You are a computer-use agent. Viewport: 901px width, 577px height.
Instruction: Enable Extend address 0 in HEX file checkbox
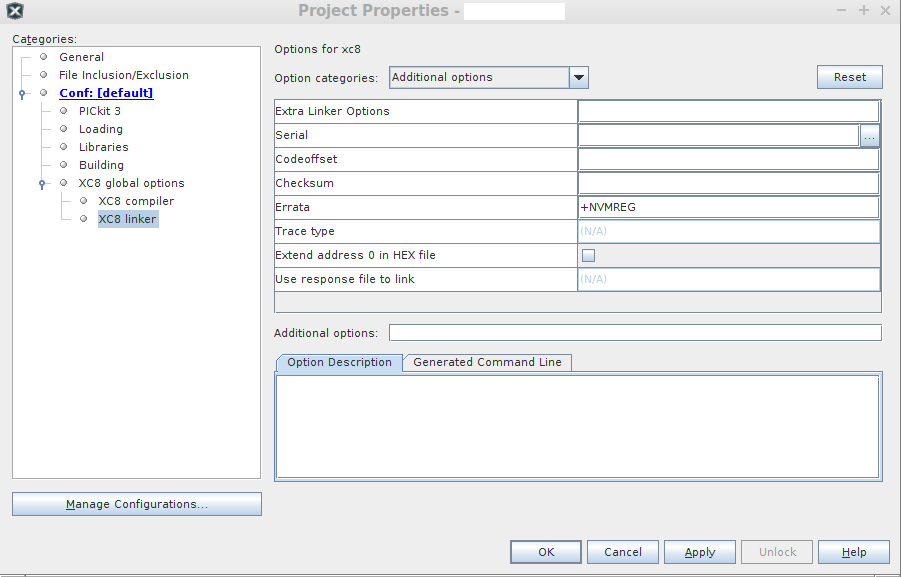click(588, 255)
